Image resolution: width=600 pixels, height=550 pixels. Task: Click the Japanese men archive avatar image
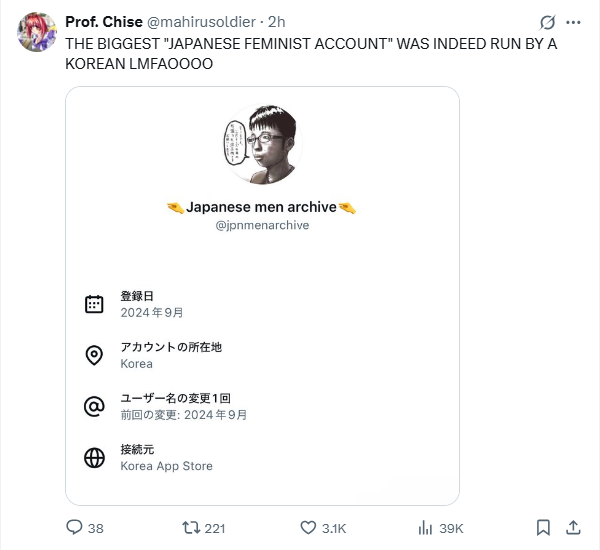(x=262, y=144)
